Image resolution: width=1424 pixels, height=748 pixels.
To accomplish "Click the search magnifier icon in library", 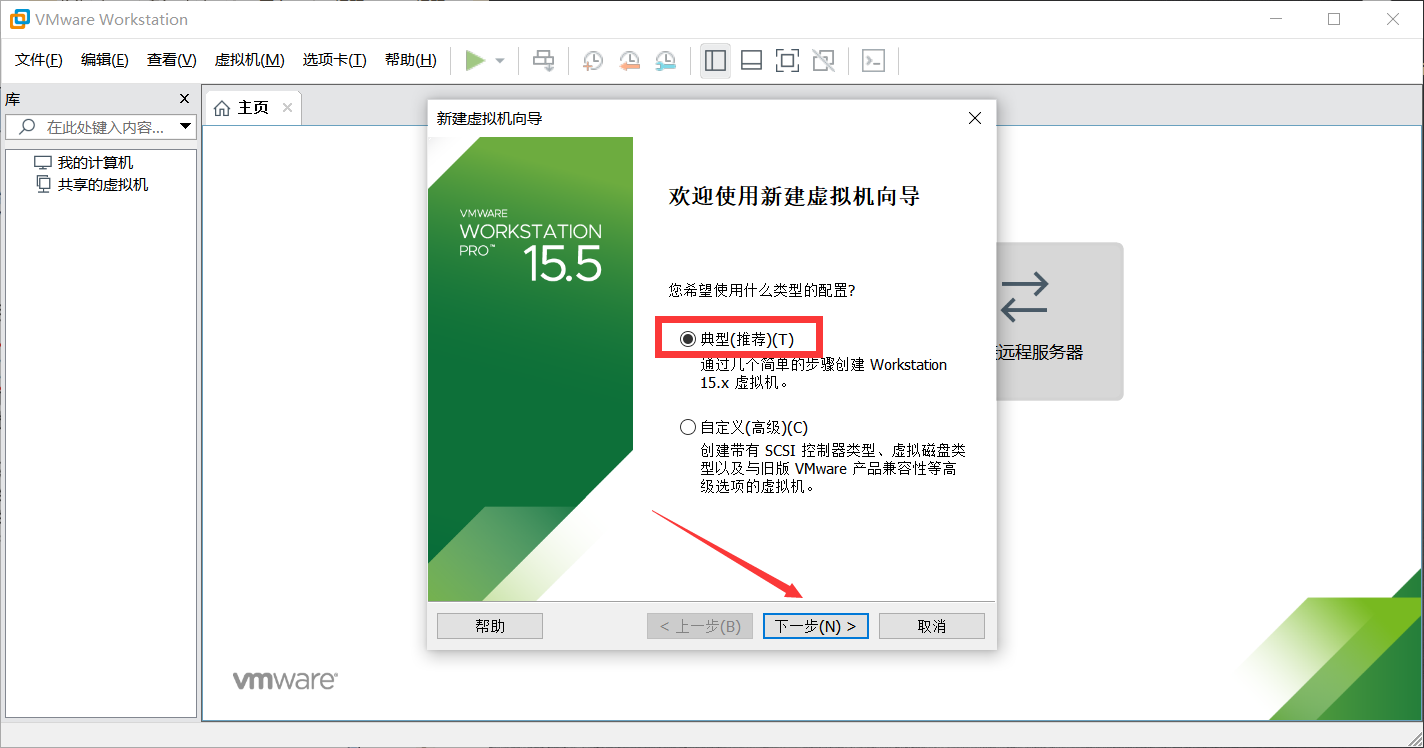I will click(x=27, y=127).
